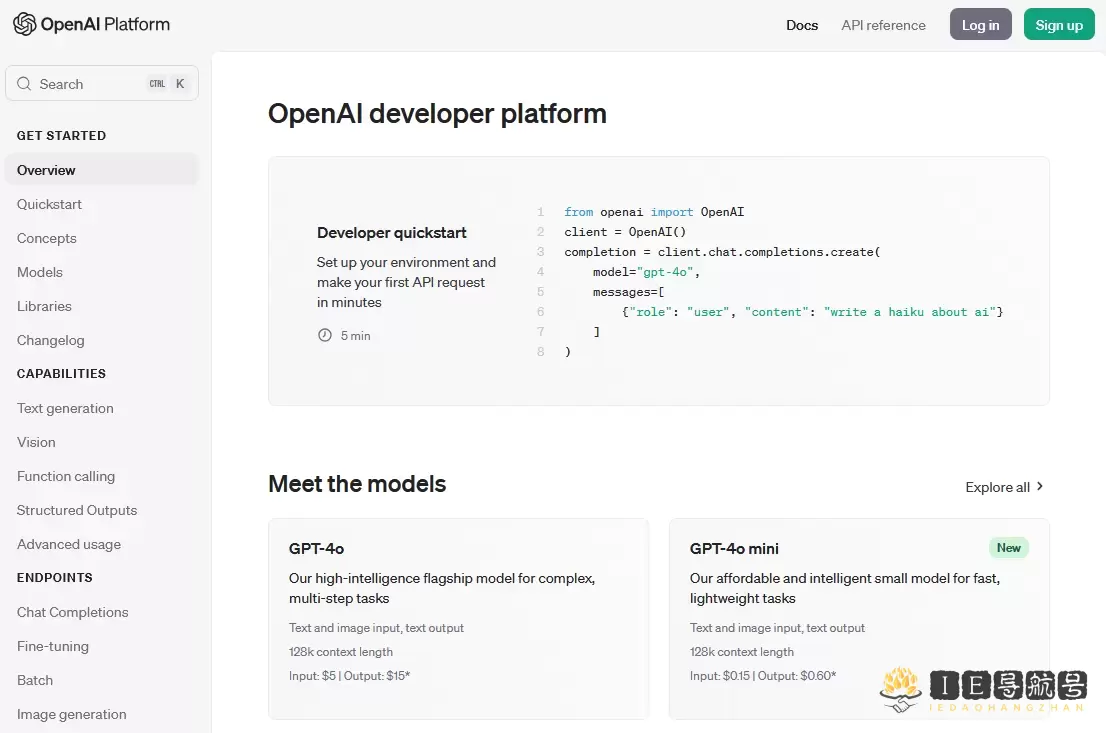Image resolution: width=1106 pixels, height=733 pixels.
Task: Click the 'OpenAI developer platform' heading
Action: pyautogui.click(x=437, y=114)
